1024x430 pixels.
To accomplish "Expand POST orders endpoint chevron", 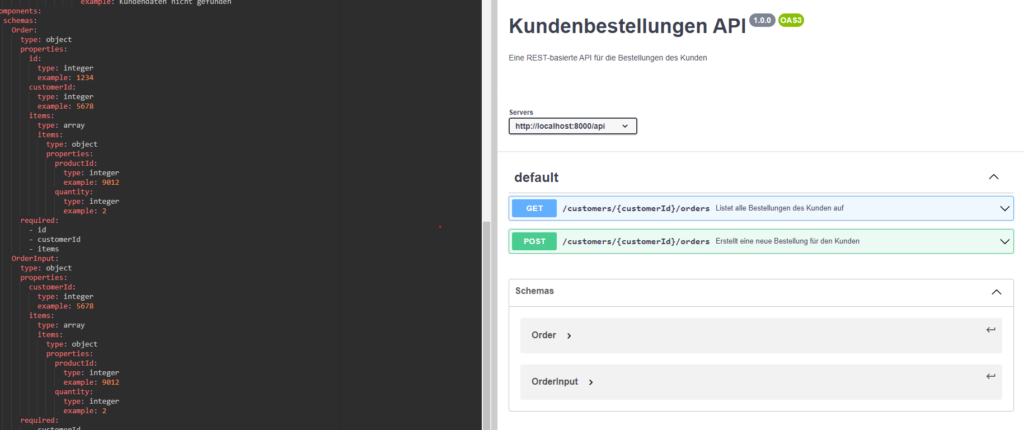I will 1004,241.
